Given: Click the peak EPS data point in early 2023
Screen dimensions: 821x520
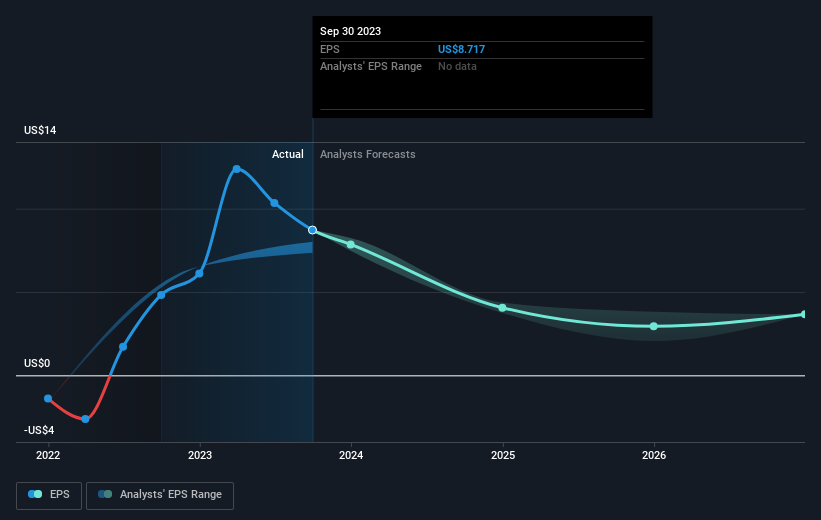Looking at the screenshot, I should point(237,169).
